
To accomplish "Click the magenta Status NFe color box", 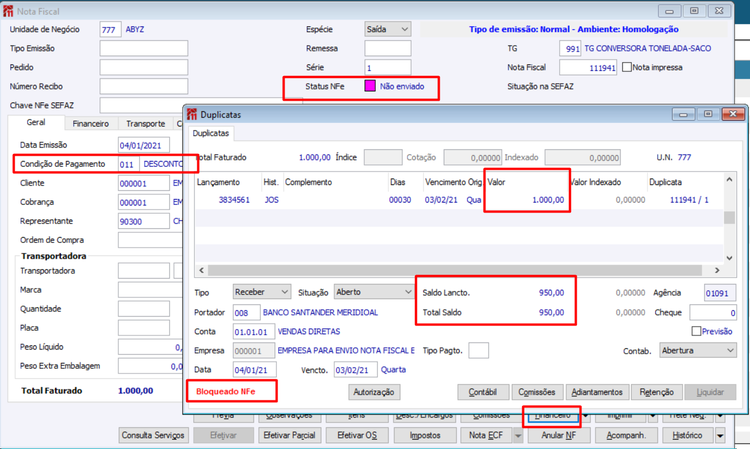I will (x=369, y=87).
